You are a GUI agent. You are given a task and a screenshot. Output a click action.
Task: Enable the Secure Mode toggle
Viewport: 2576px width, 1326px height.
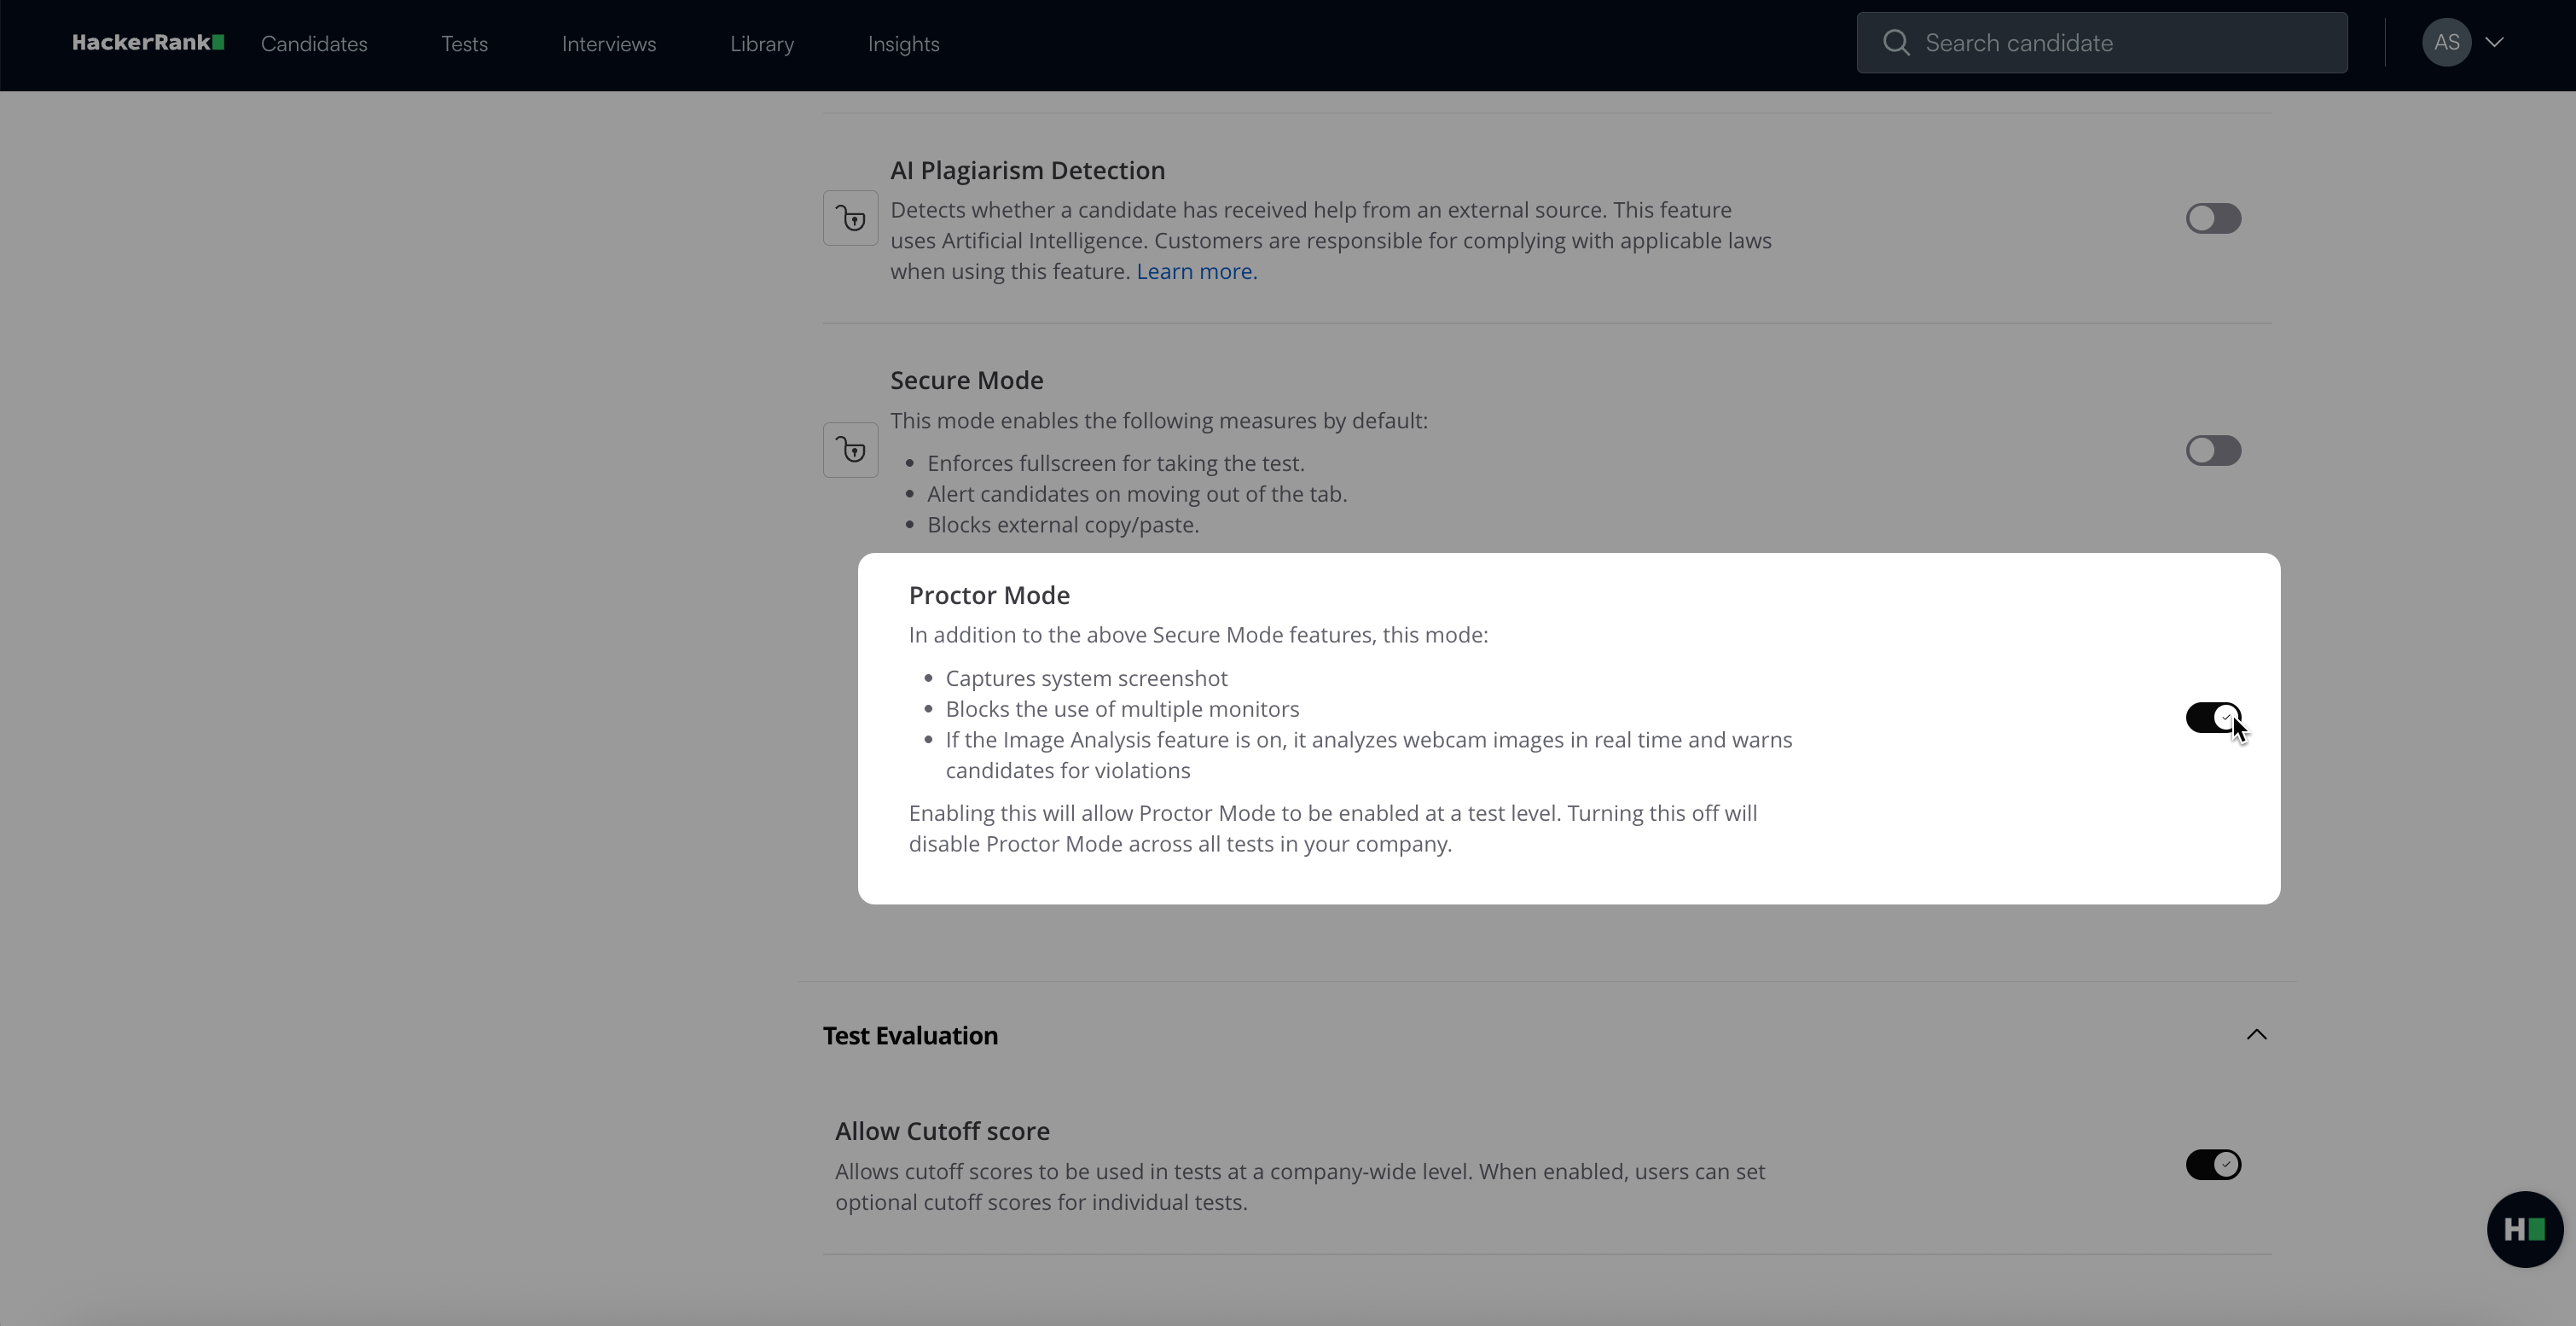tap(2213, 450)
